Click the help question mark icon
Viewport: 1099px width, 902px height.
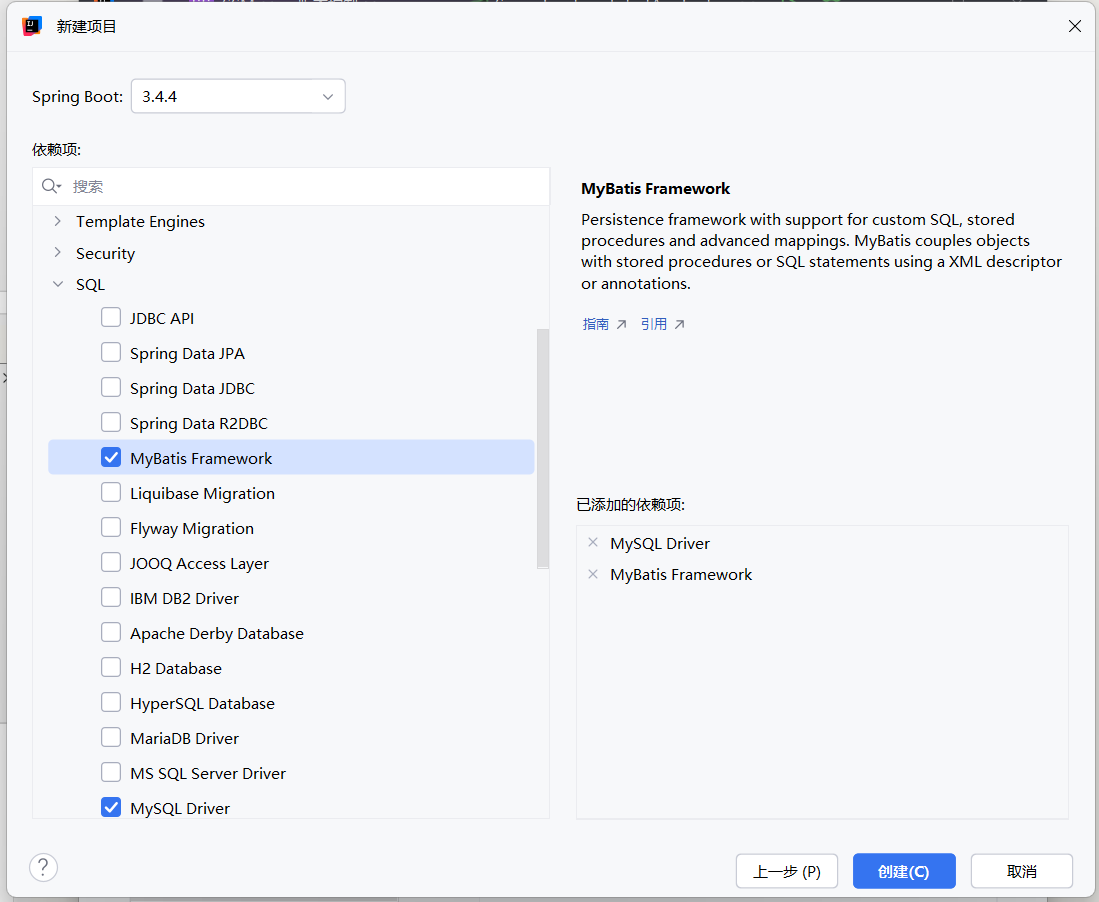click(44, 867)
